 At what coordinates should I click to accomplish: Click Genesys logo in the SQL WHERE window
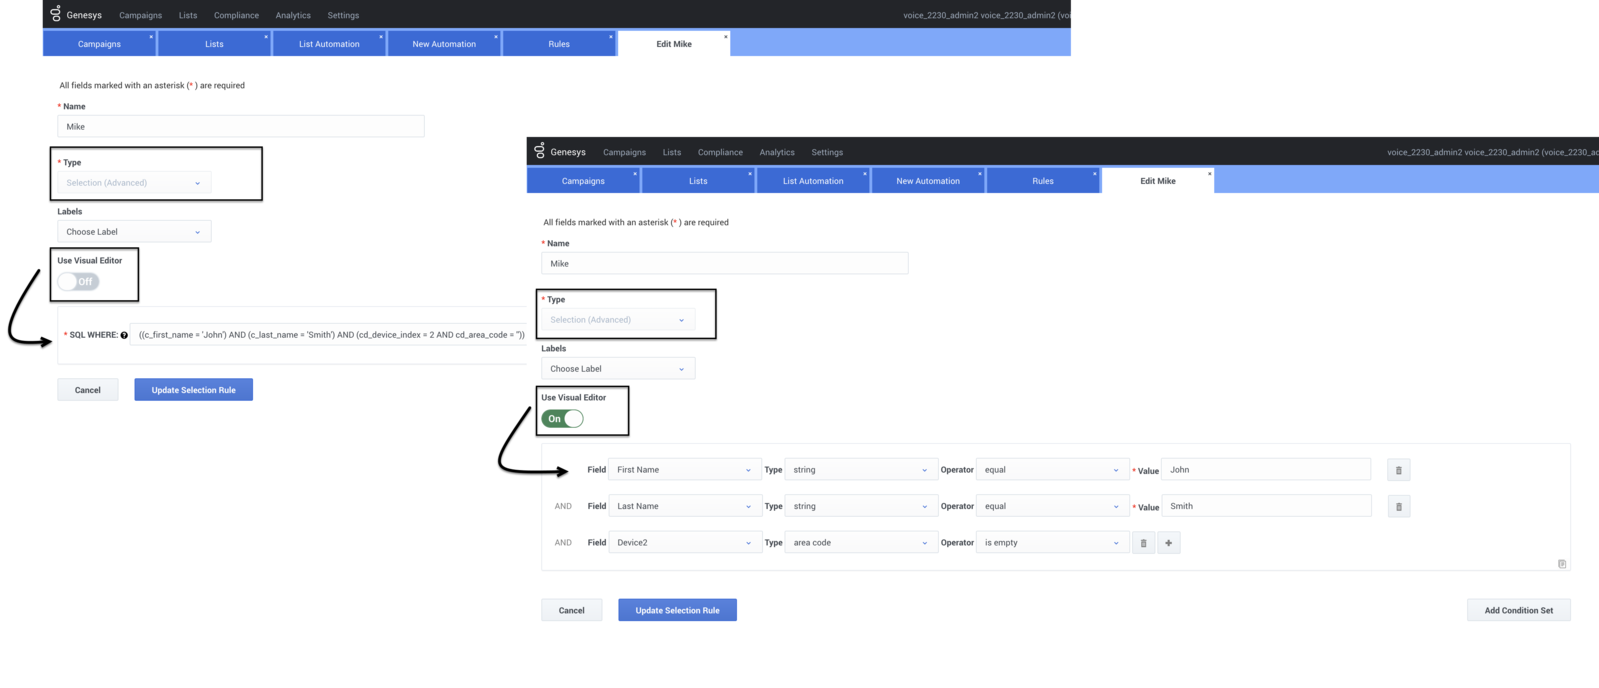[57, 14]
